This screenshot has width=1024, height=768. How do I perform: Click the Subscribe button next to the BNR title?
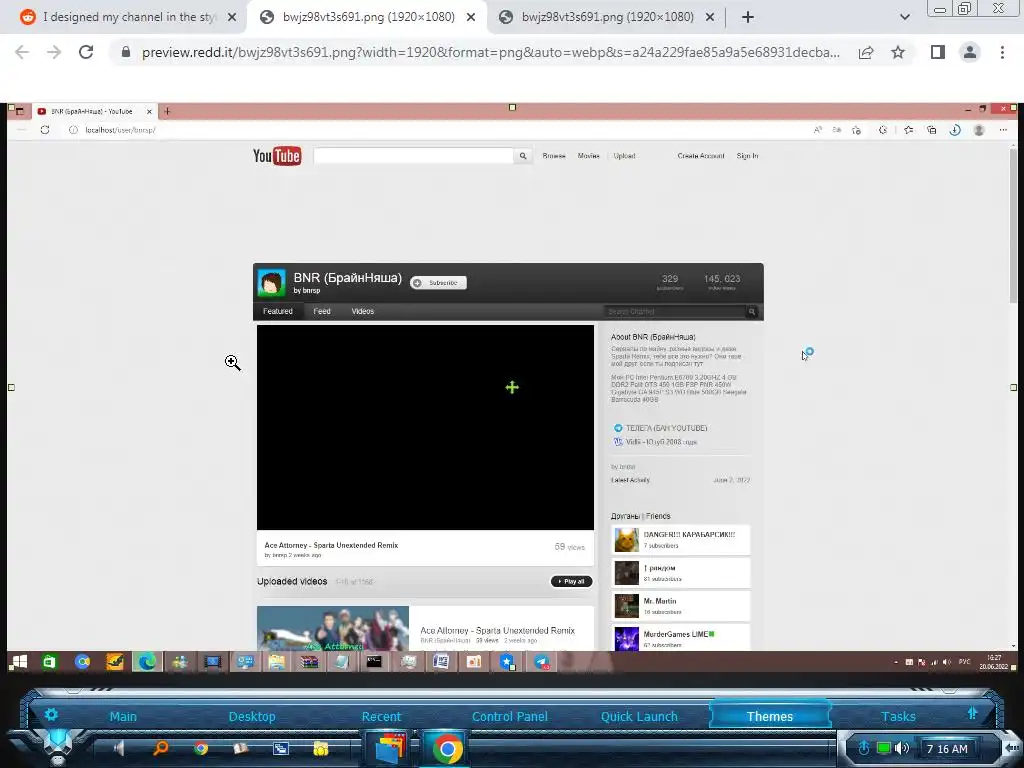point(438,283)
